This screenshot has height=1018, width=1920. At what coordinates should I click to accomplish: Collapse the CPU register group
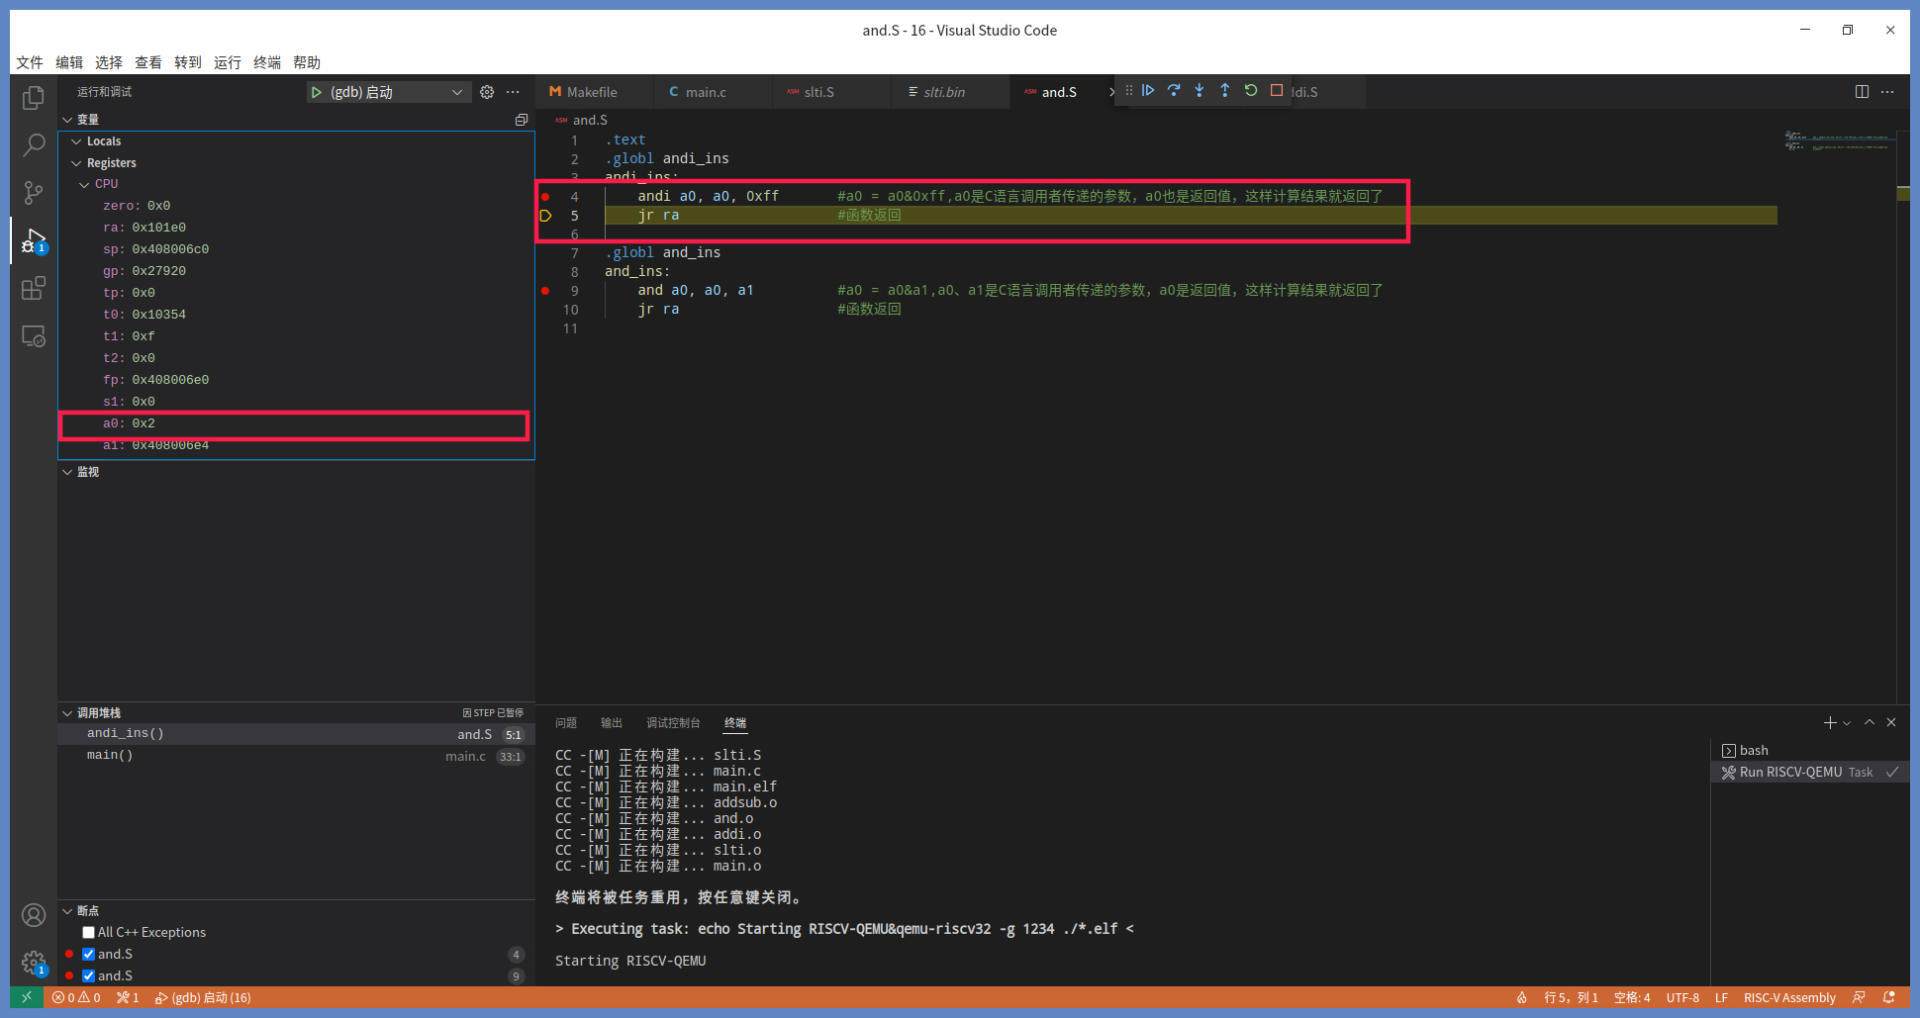85,185
